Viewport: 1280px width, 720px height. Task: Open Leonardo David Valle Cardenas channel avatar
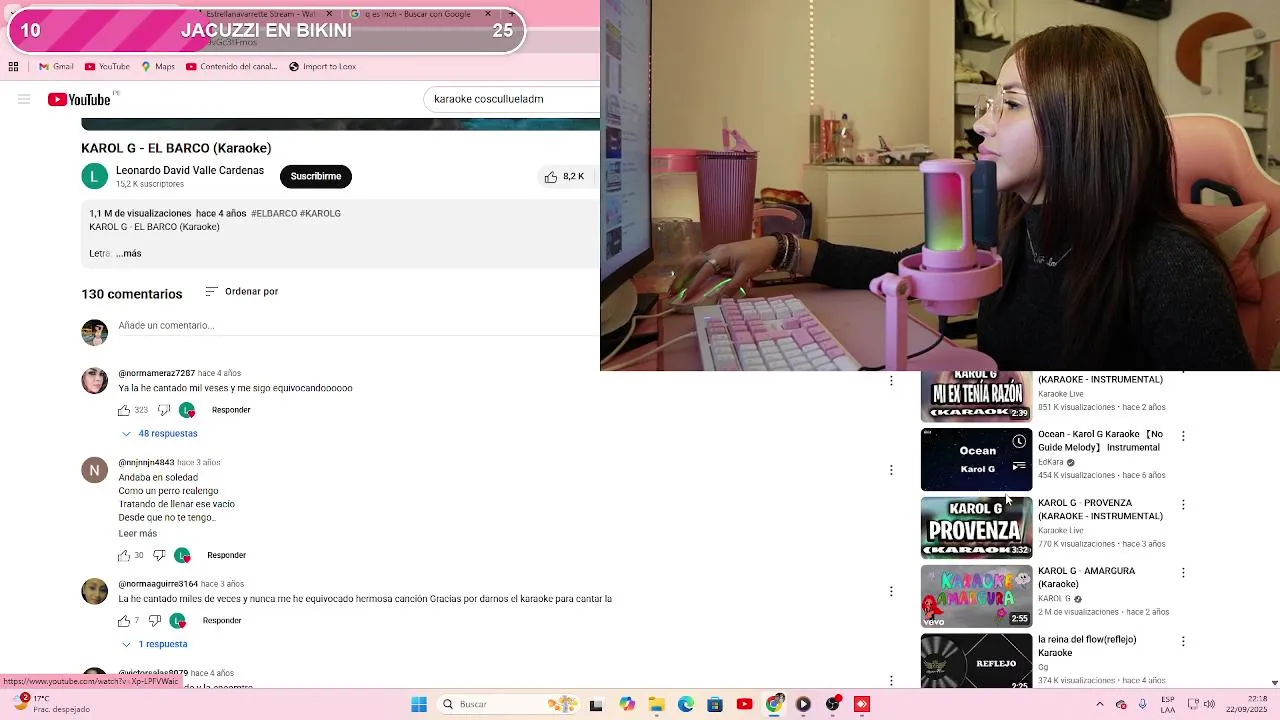tap(94, 177)
